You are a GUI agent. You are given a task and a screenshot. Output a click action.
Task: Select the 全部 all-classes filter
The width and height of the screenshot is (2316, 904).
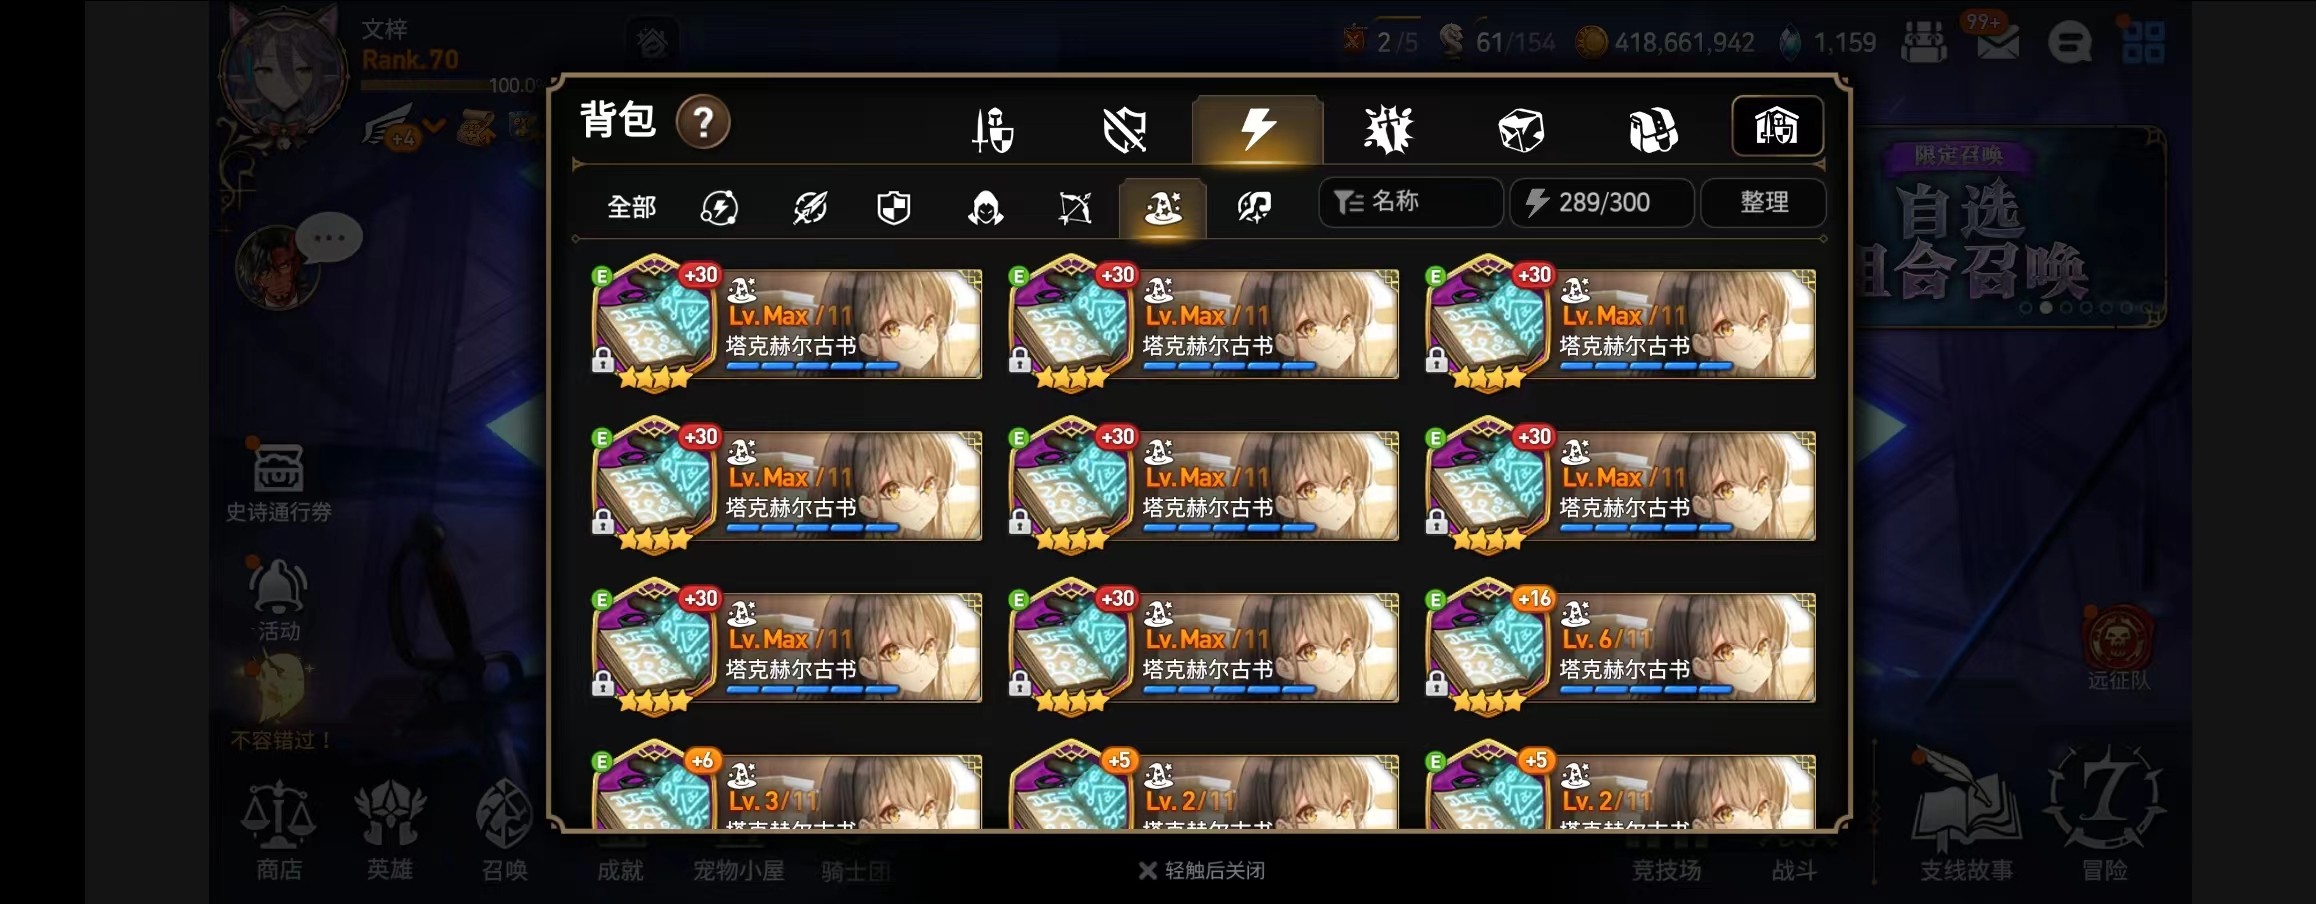click(632, 207)
